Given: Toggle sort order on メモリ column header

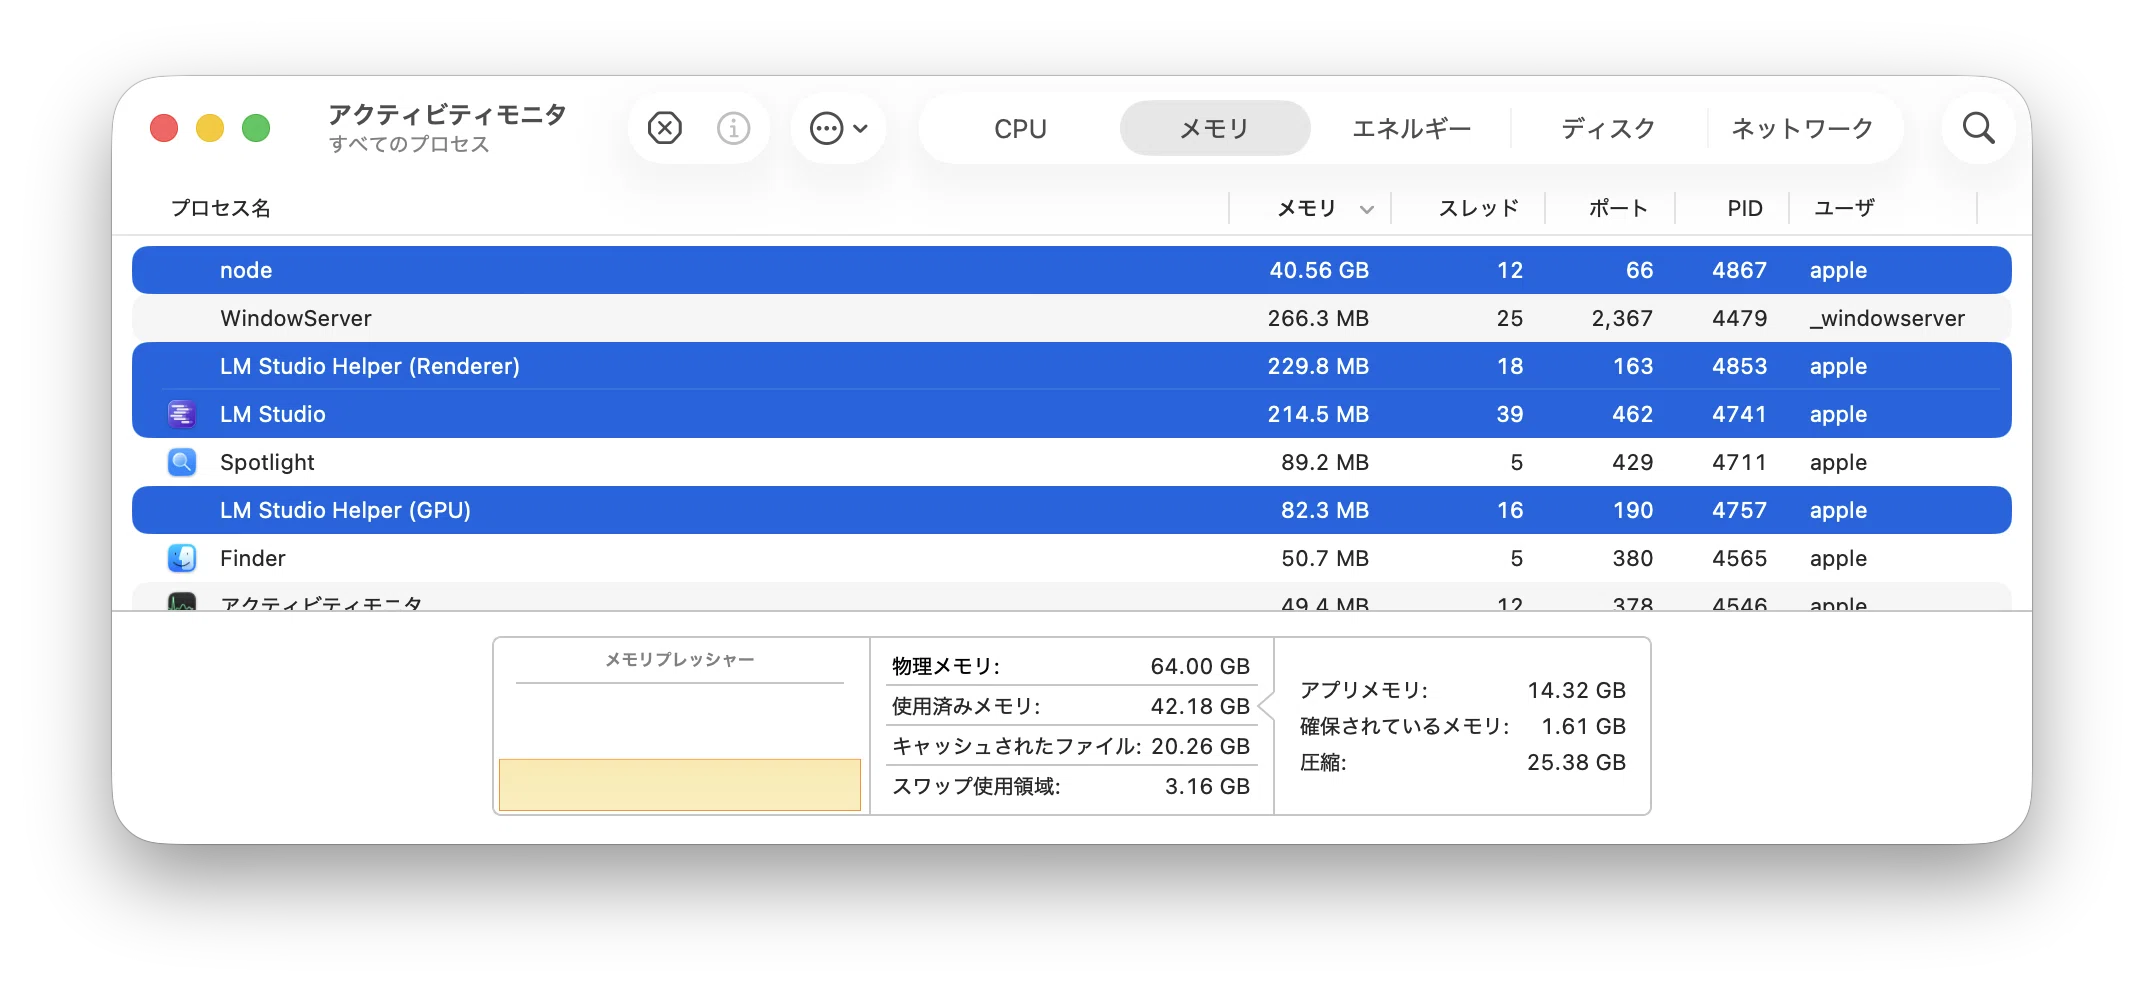Looking at the screenshot, I should pyautogui.click(x=1308, y=208).
